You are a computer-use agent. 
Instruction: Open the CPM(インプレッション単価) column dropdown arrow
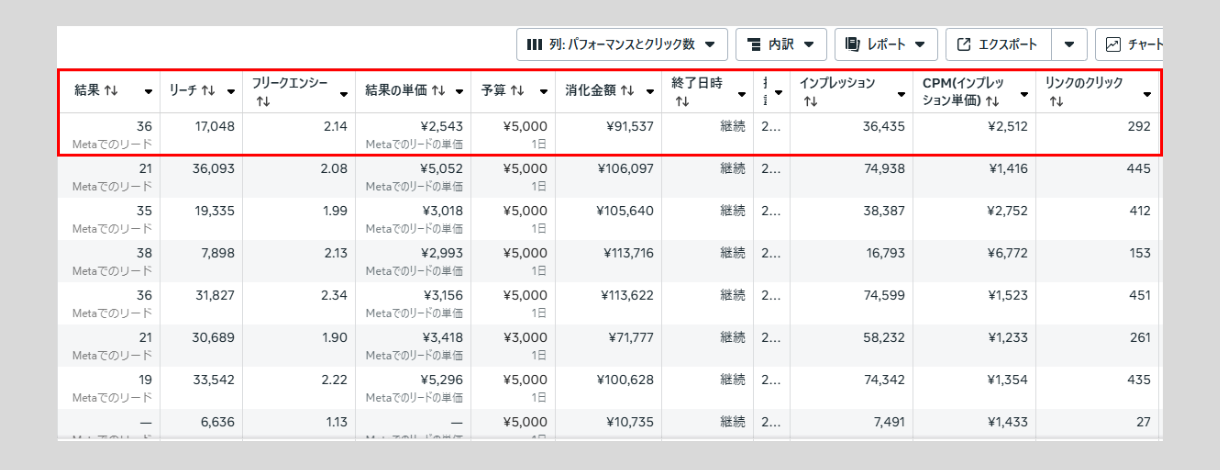[1023, 94]
